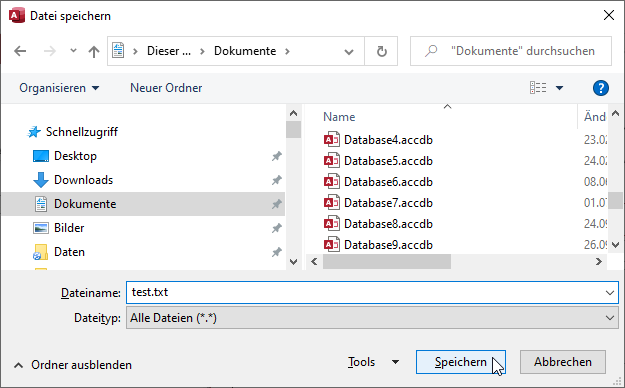Select the file Database8.accdb
Image resolution: width=625 pixels, height=388 pixels.
[388, 224]
